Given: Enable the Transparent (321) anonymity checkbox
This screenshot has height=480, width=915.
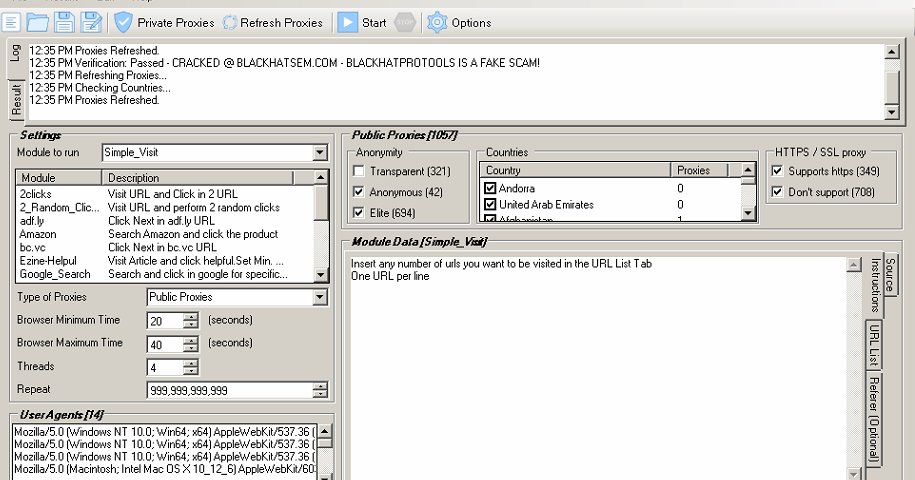Looking at the screenshot, I should pos(359,171).
